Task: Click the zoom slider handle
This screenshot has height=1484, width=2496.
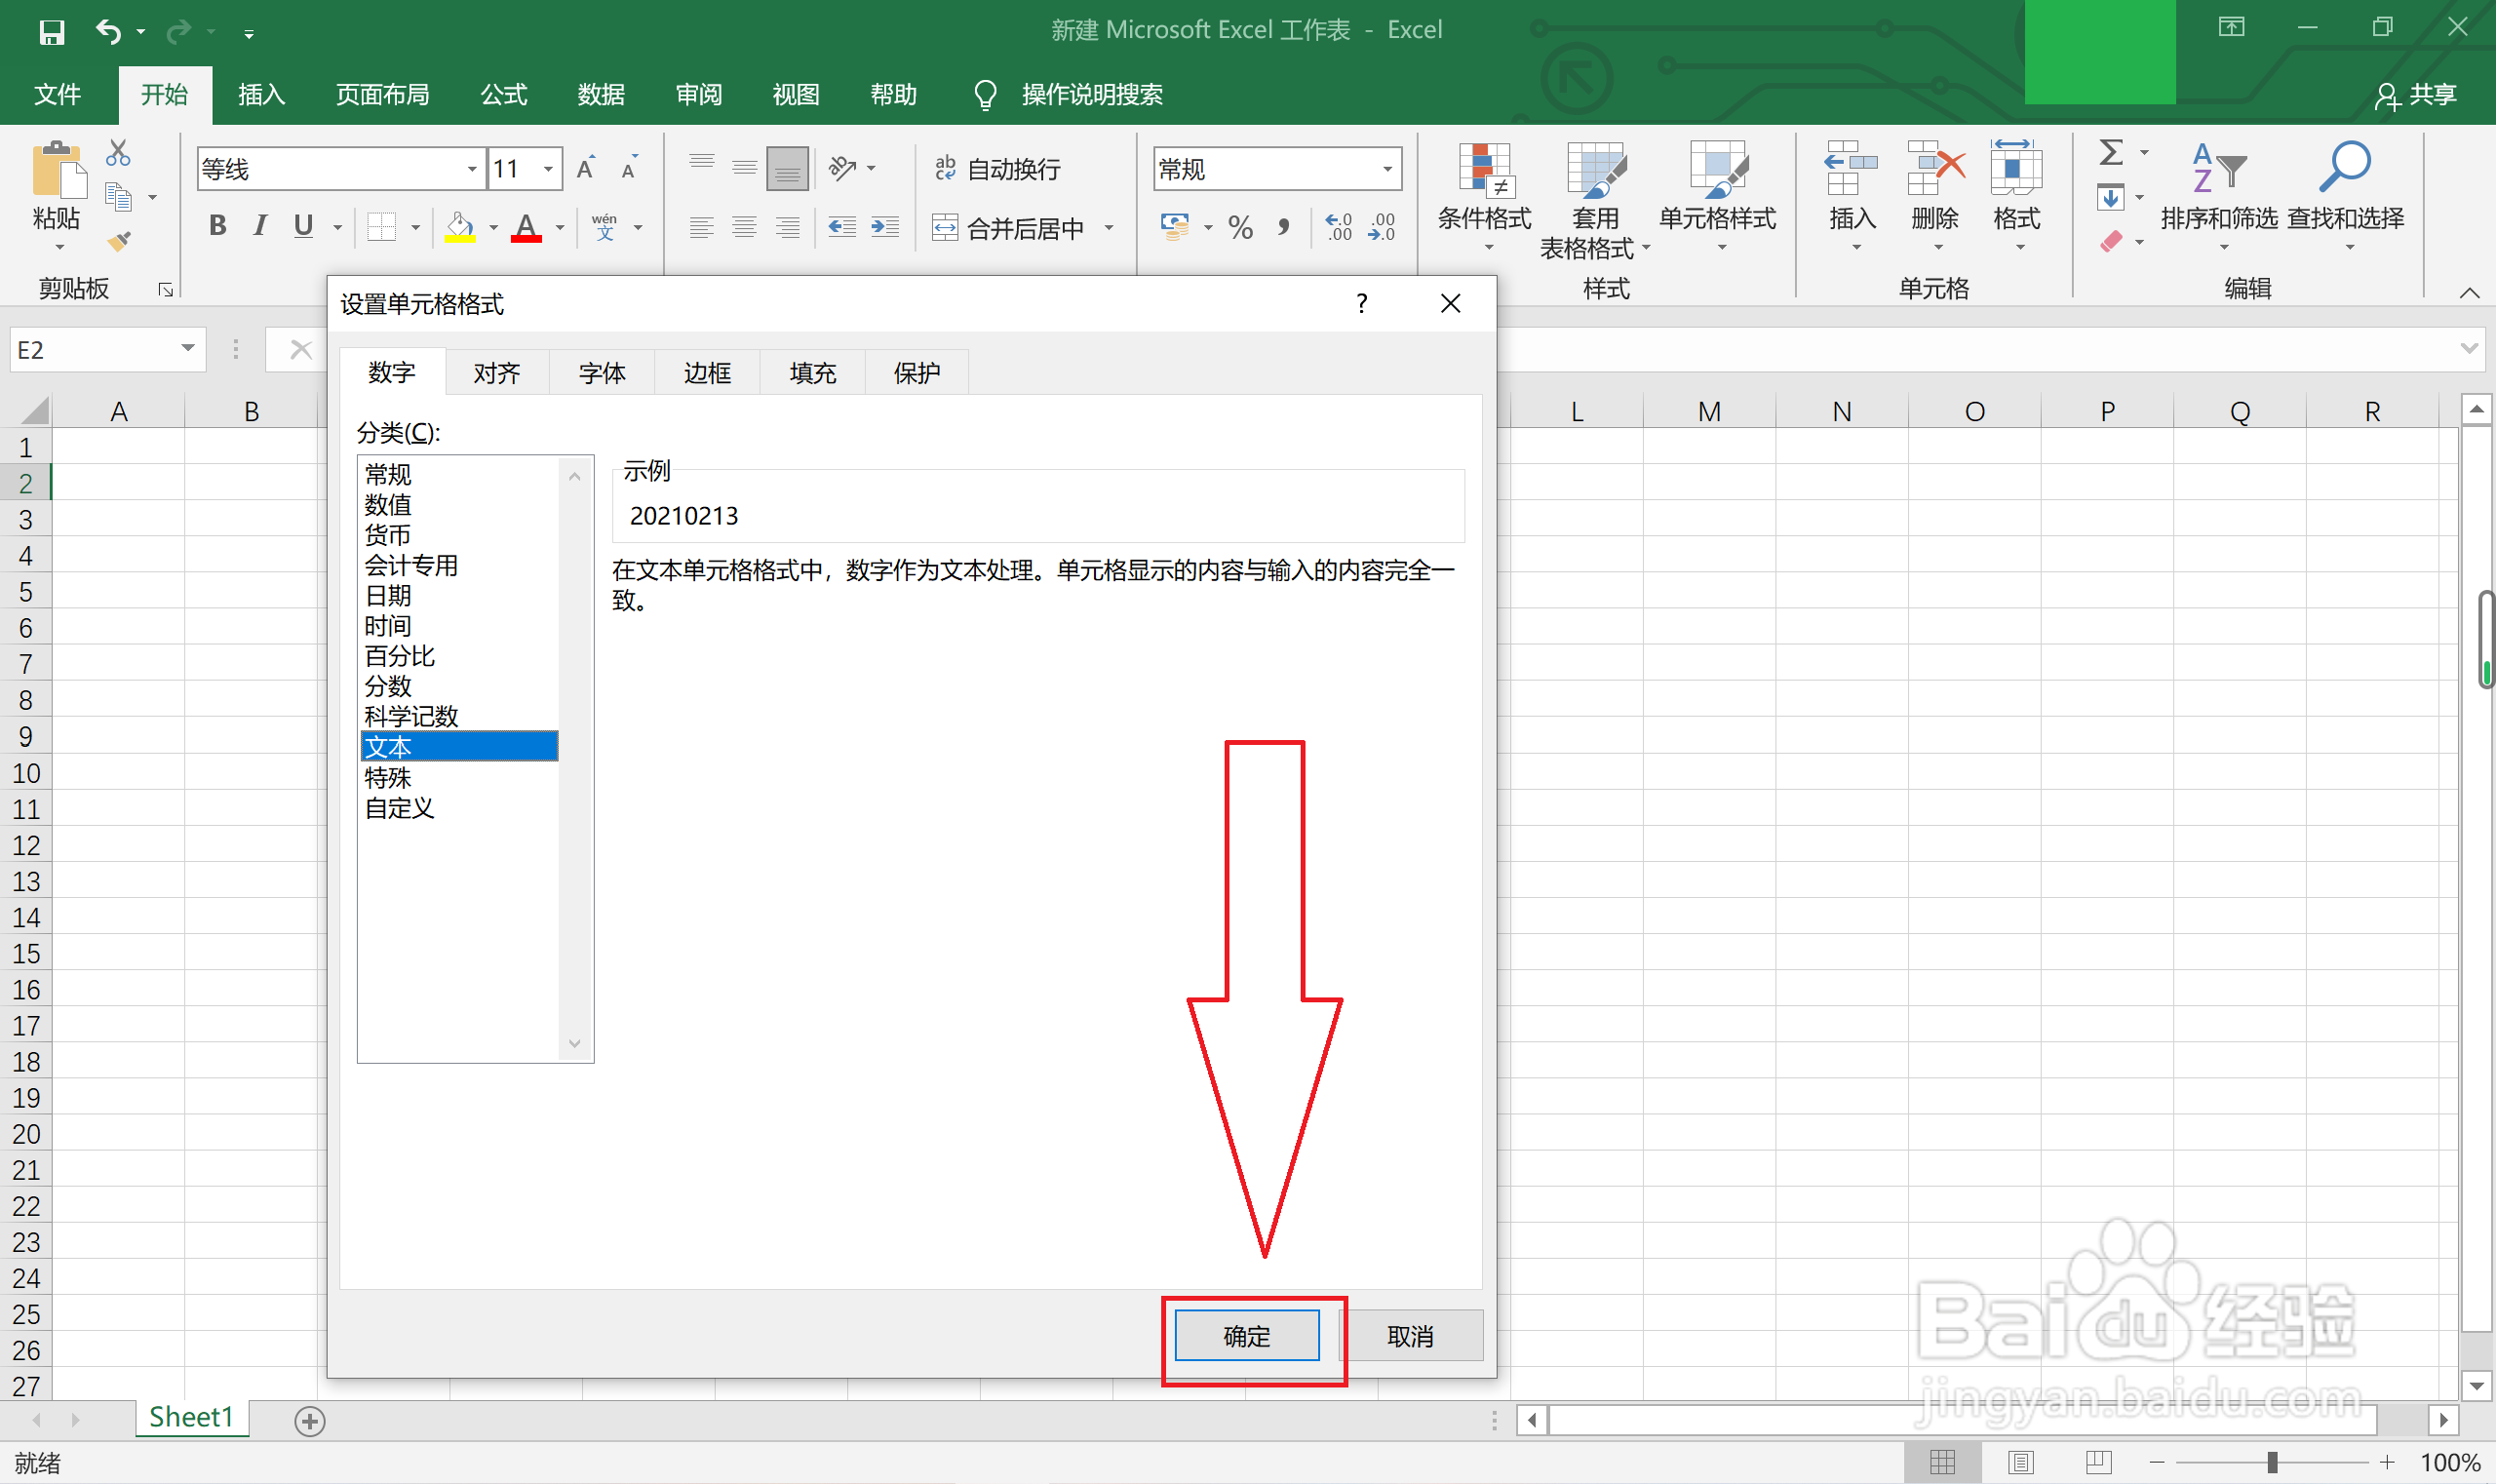Action: (2272, 1463)
